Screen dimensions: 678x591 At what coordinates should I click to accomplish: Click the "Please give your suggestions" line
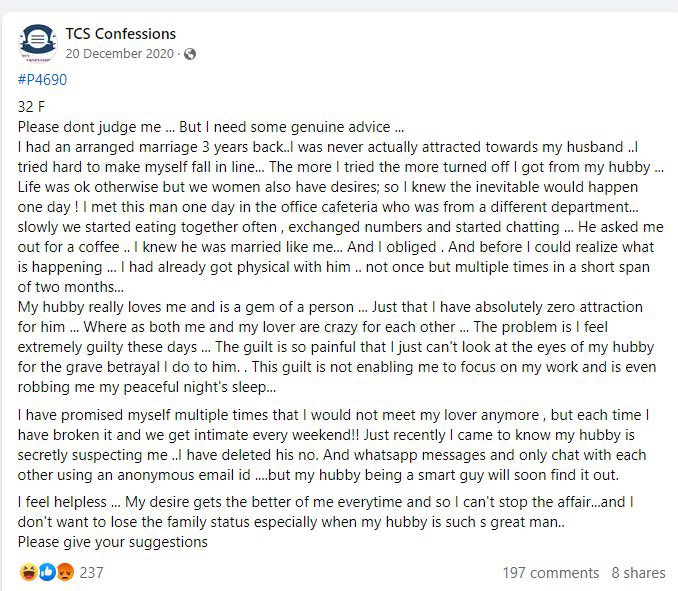(x=113, y=542)
